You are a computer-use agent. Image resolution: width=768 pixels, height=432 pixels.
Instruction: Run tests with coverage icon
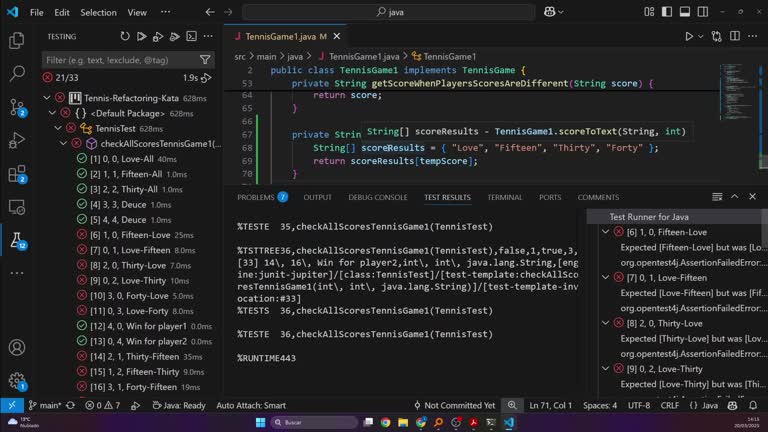click(x=174, y=36)
